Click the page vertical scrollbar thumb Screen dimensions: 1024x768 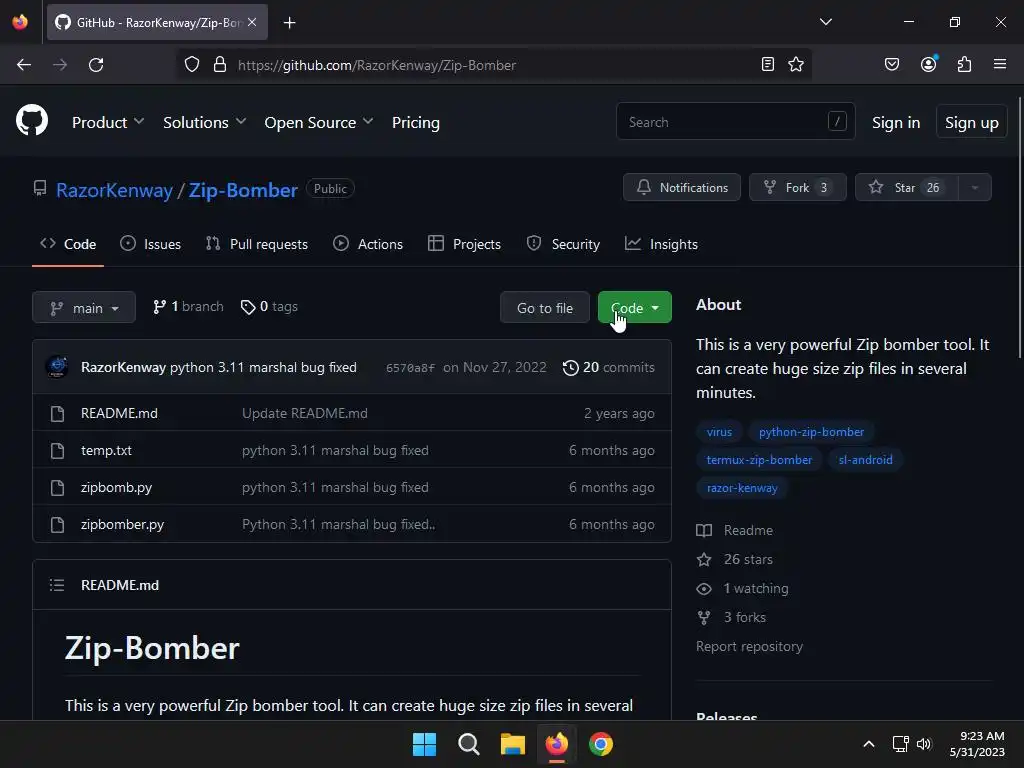click(x=1019, y=227)
